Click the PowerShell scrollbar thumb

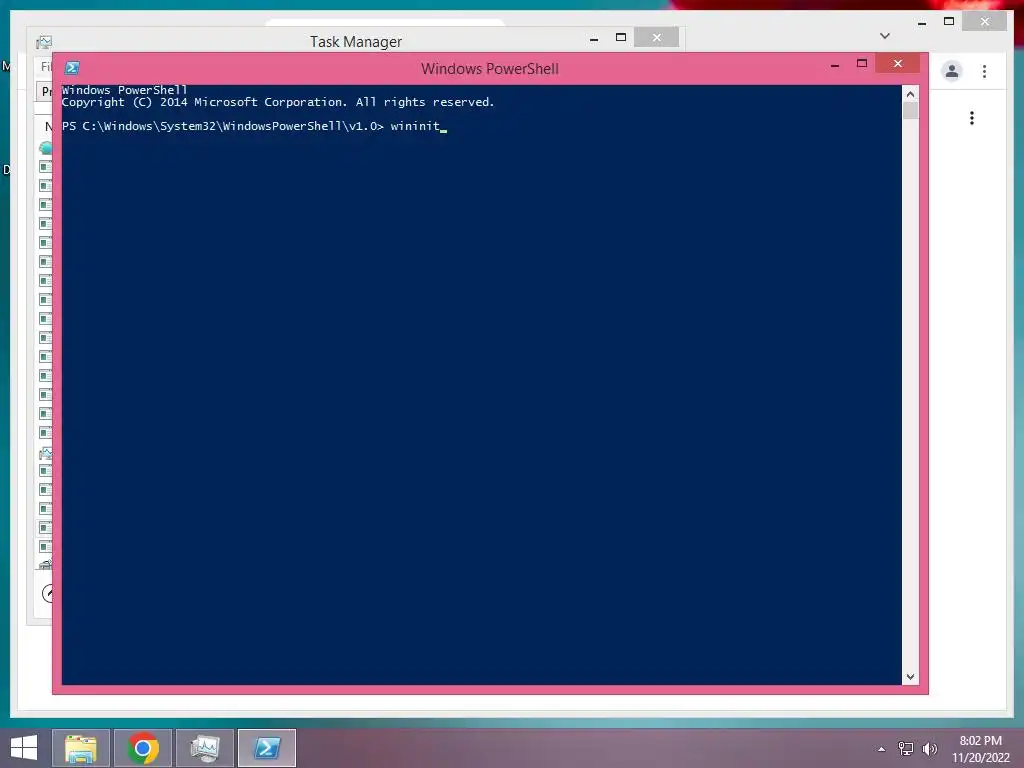coord(910,111)
